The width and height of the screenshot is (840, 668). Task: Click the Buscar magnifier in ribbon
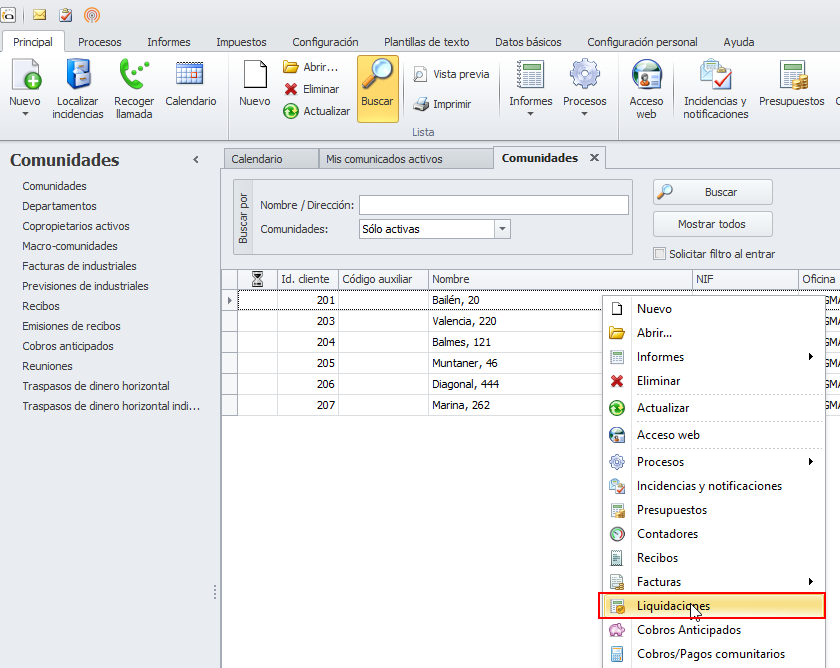377,87
